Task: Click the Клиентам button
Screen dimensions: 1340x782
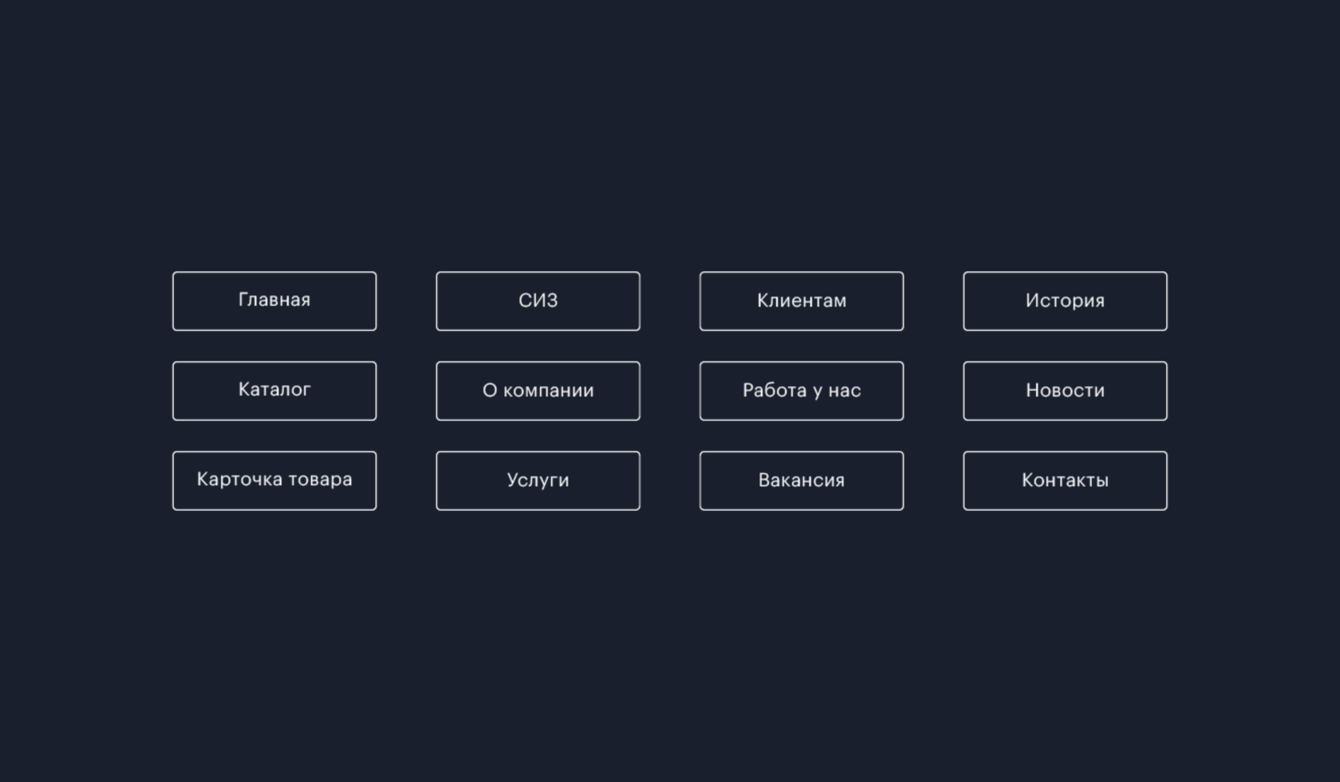Action: (801, 301)
